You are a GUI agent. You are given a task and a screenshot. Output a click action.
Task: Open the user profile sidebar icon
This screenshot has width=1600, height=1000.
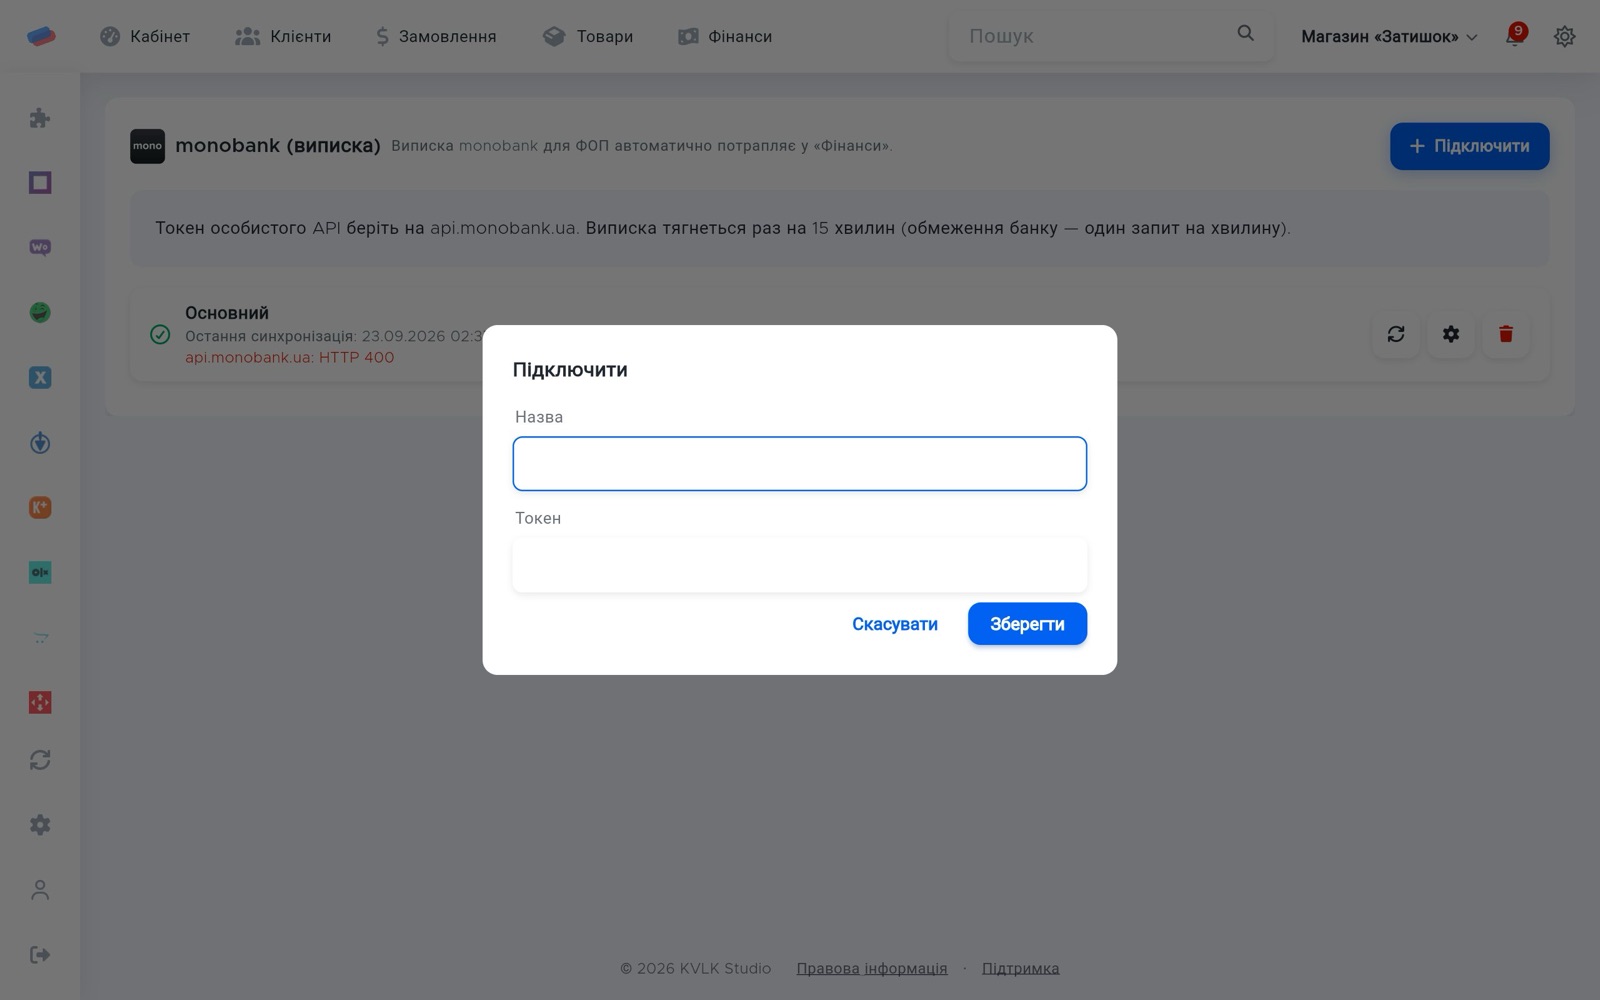[40, 890]
